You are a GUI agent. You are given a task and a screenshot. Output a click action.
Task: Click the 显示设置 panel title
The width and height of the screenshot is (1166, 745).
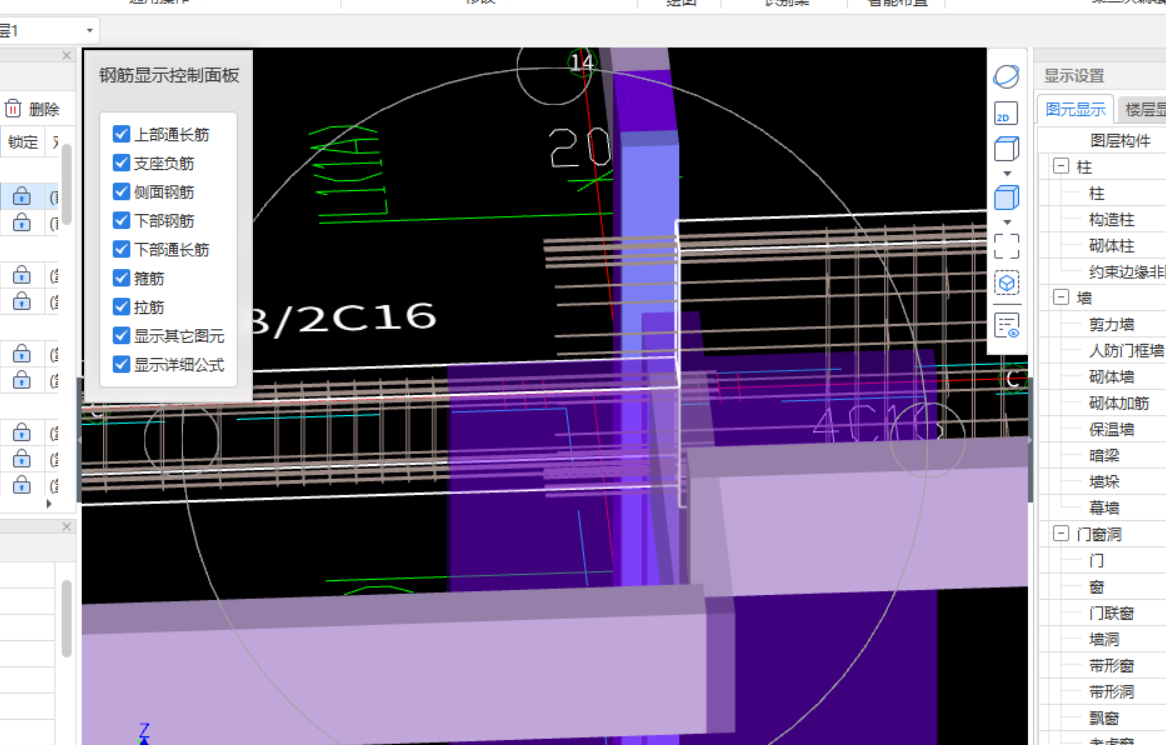(1074, 76)
